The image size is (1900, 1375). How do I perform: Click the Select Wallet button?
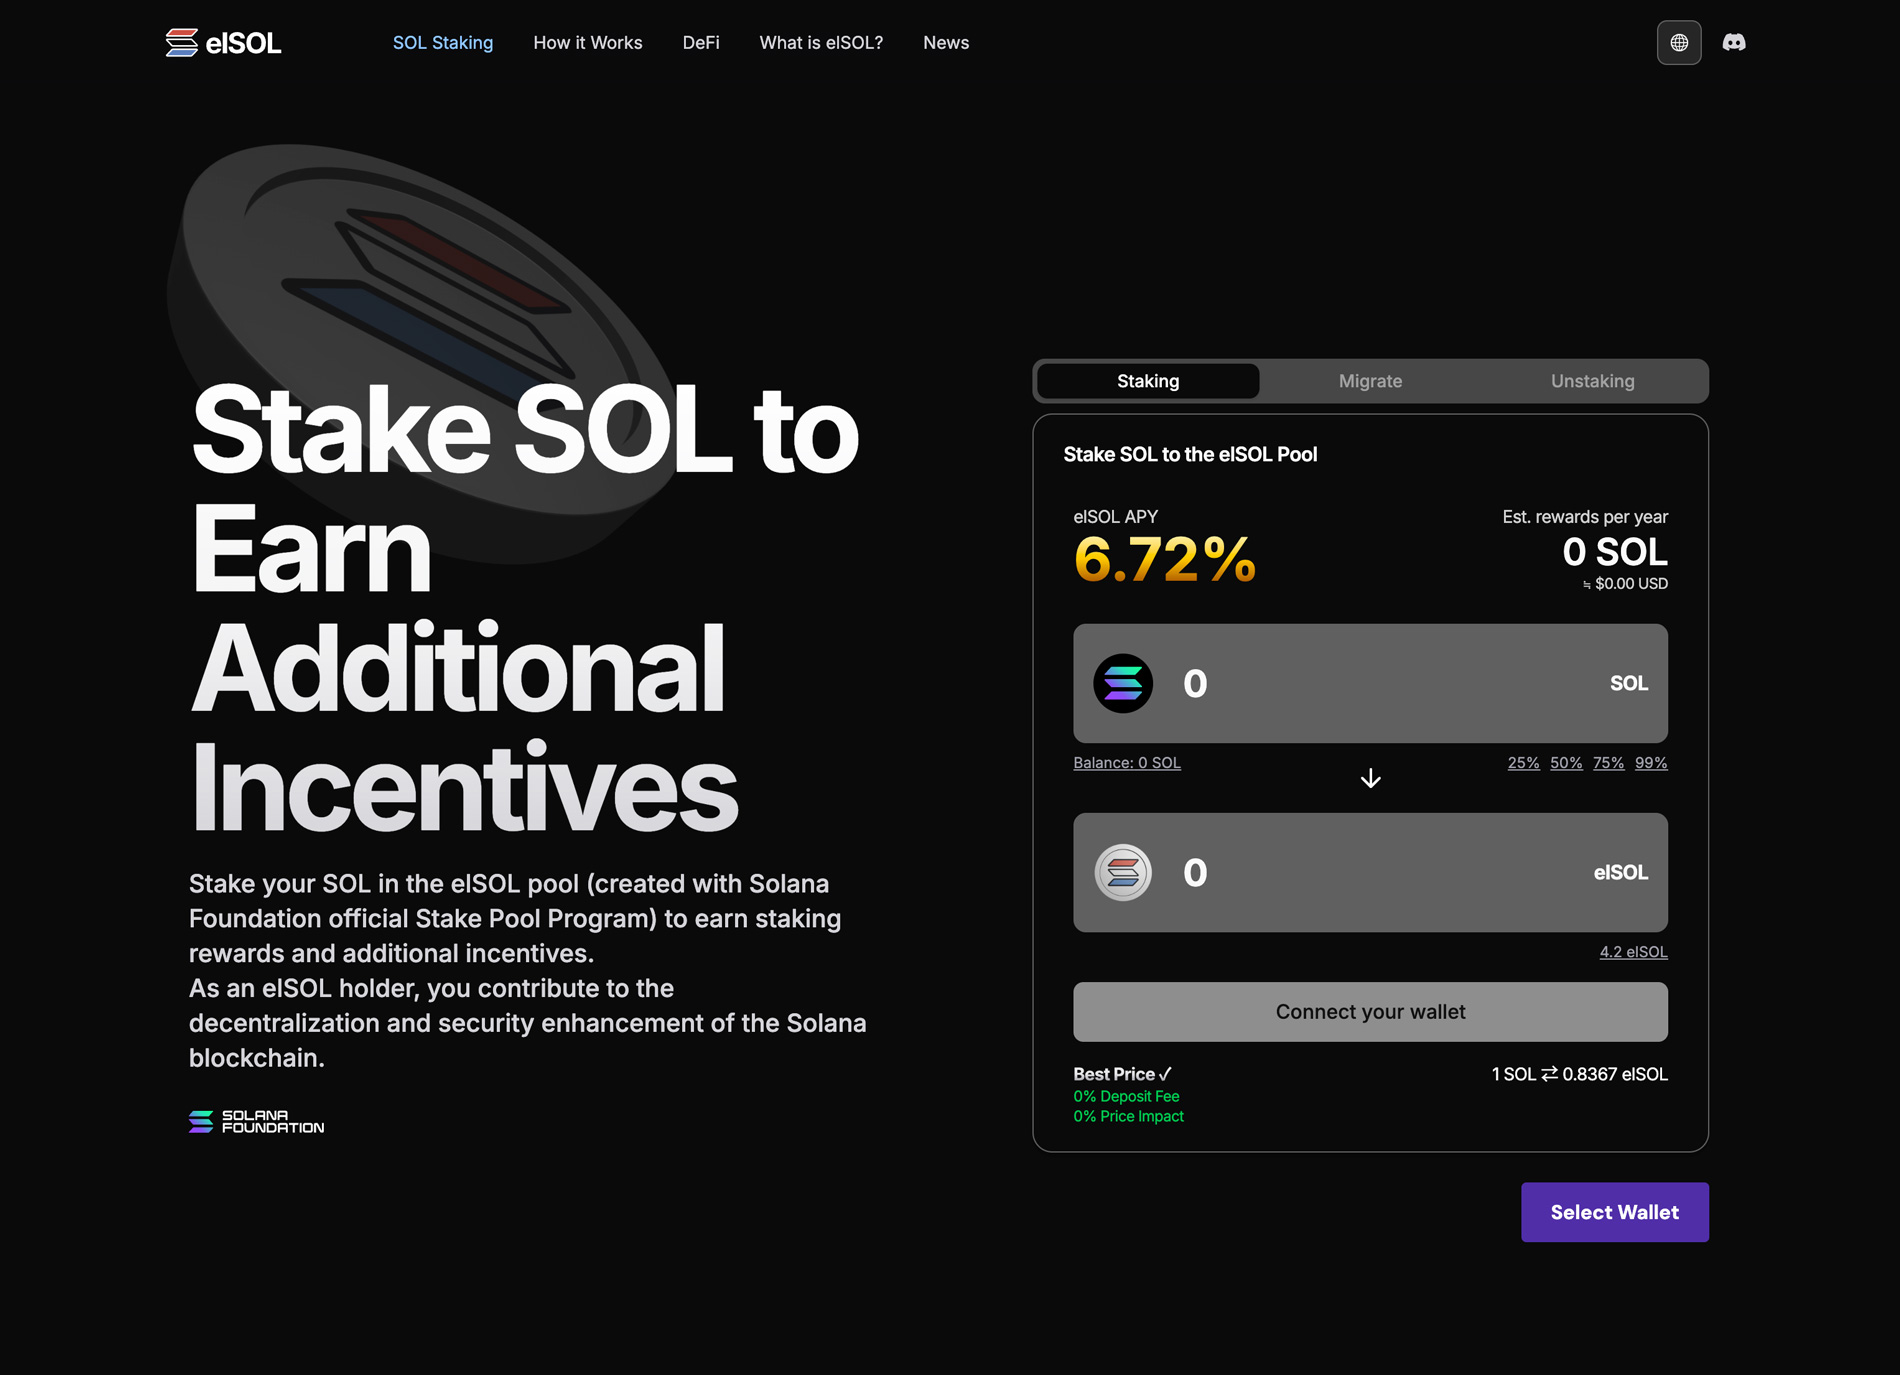[x=1614, y=1212]
